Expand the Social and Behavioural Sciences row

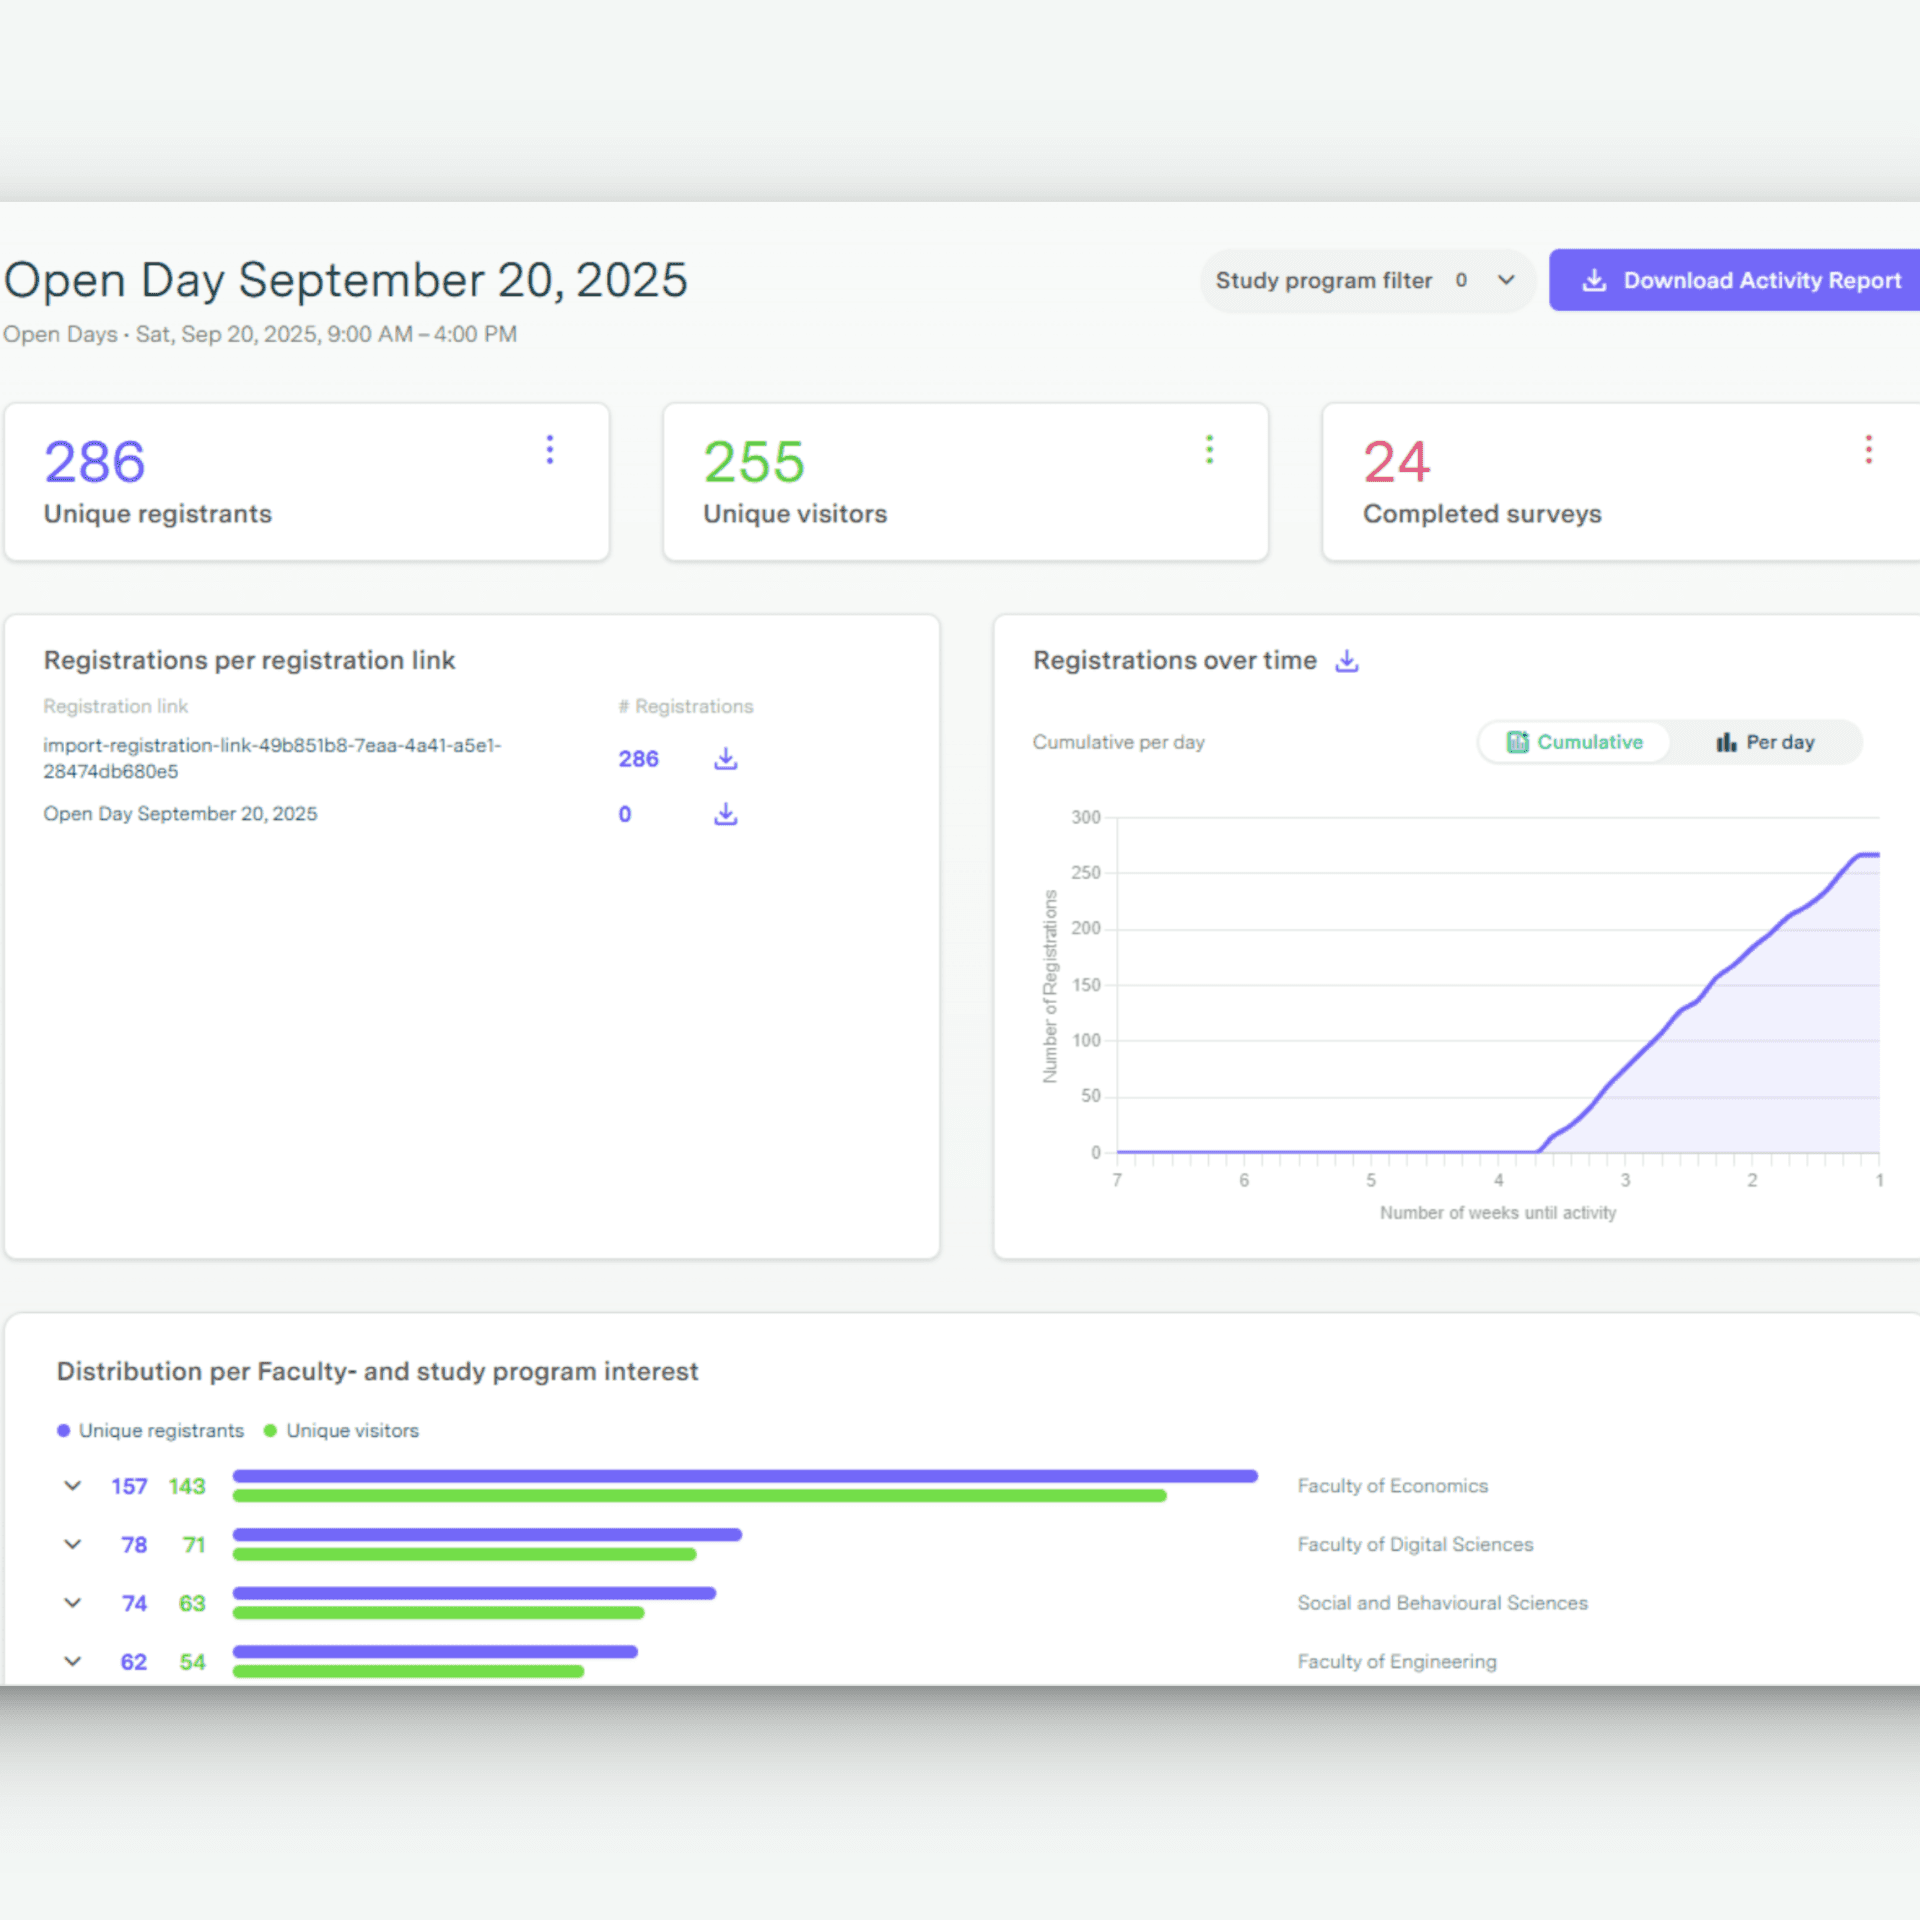pyautogui.click(x=73, y=1603)
